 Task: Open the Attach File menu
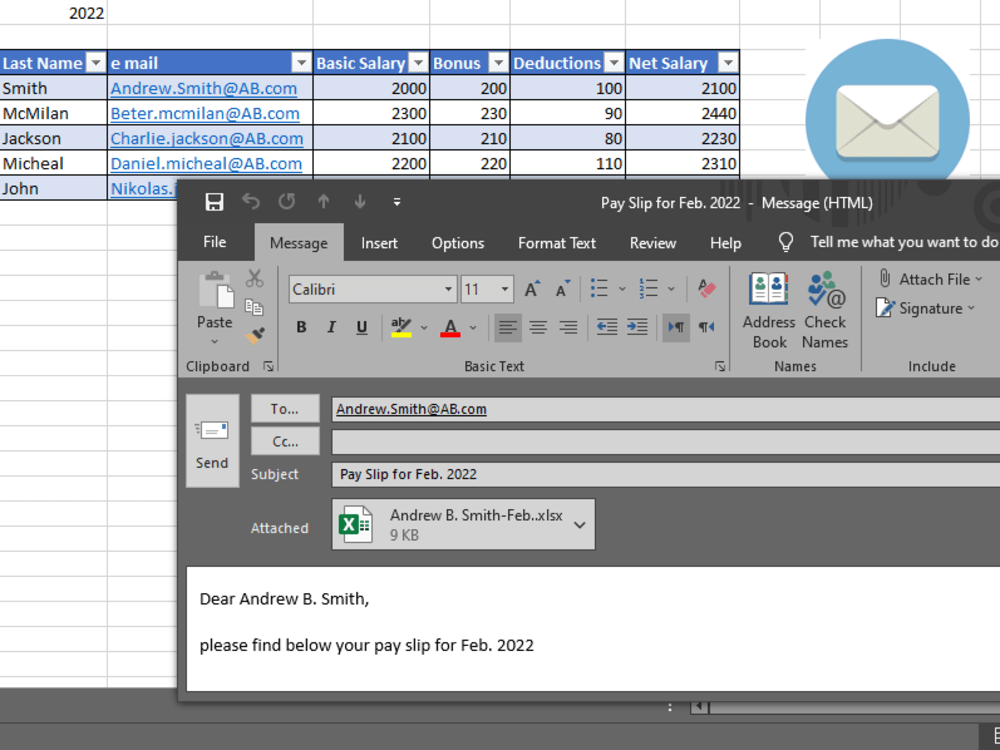(x=931, y=279)
